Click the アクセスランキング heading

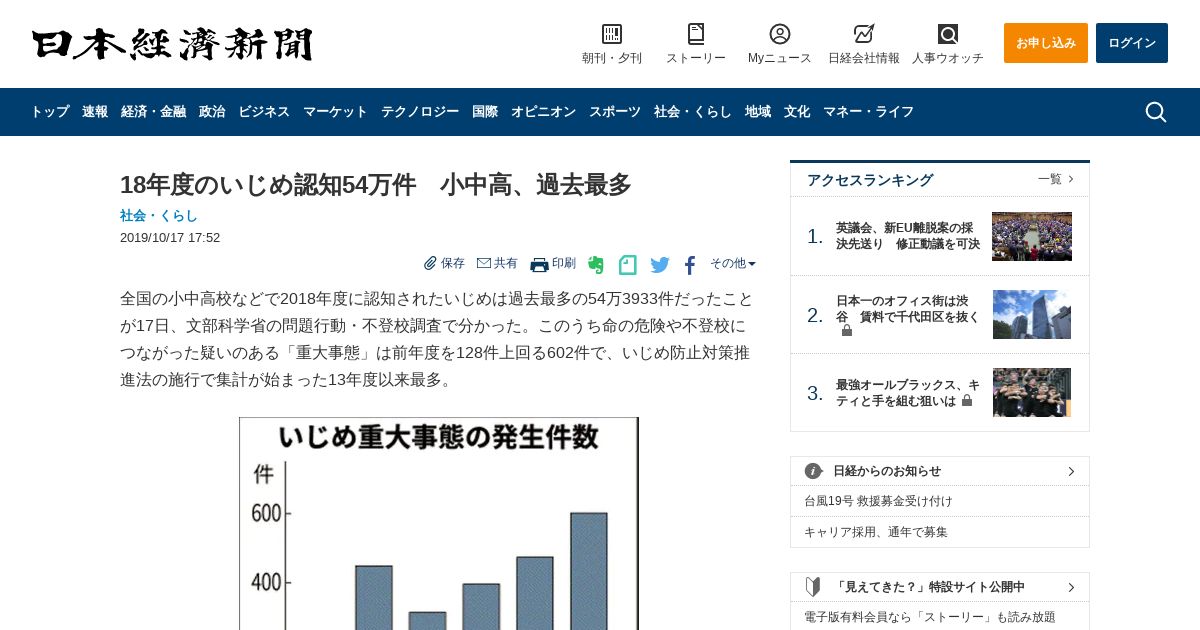click(x=870, y=180)
